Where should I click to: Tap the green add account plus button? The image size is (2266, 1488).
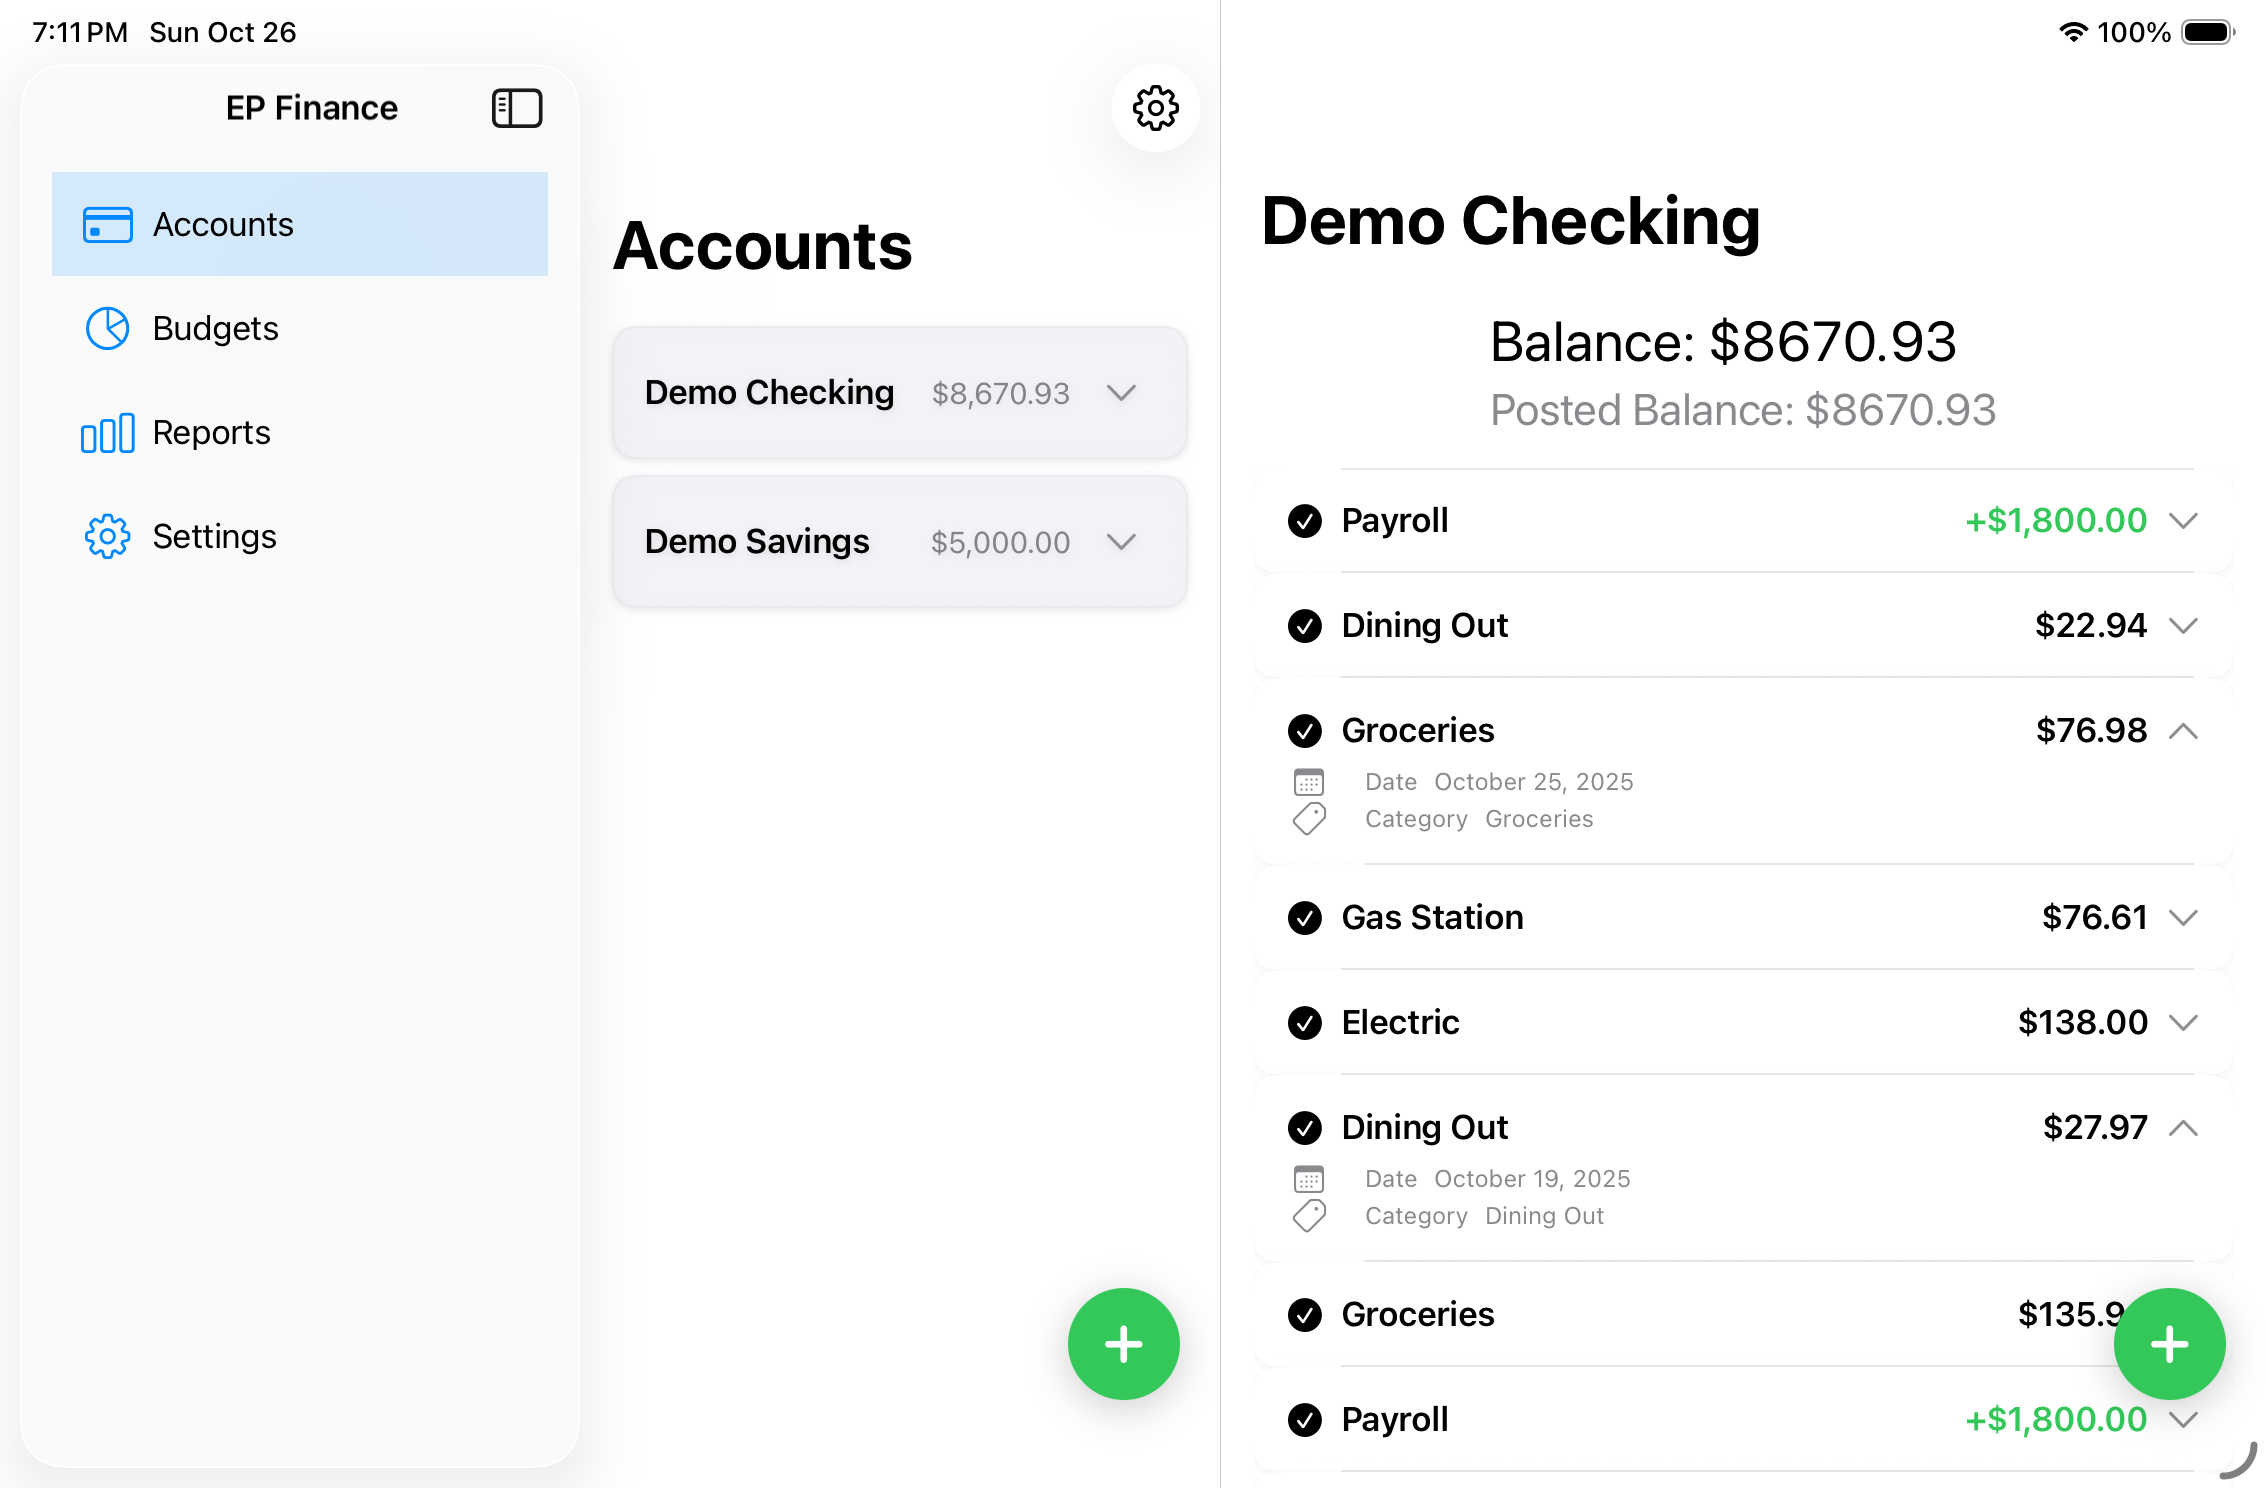pyautogui.click(x=1123, y=1343)
